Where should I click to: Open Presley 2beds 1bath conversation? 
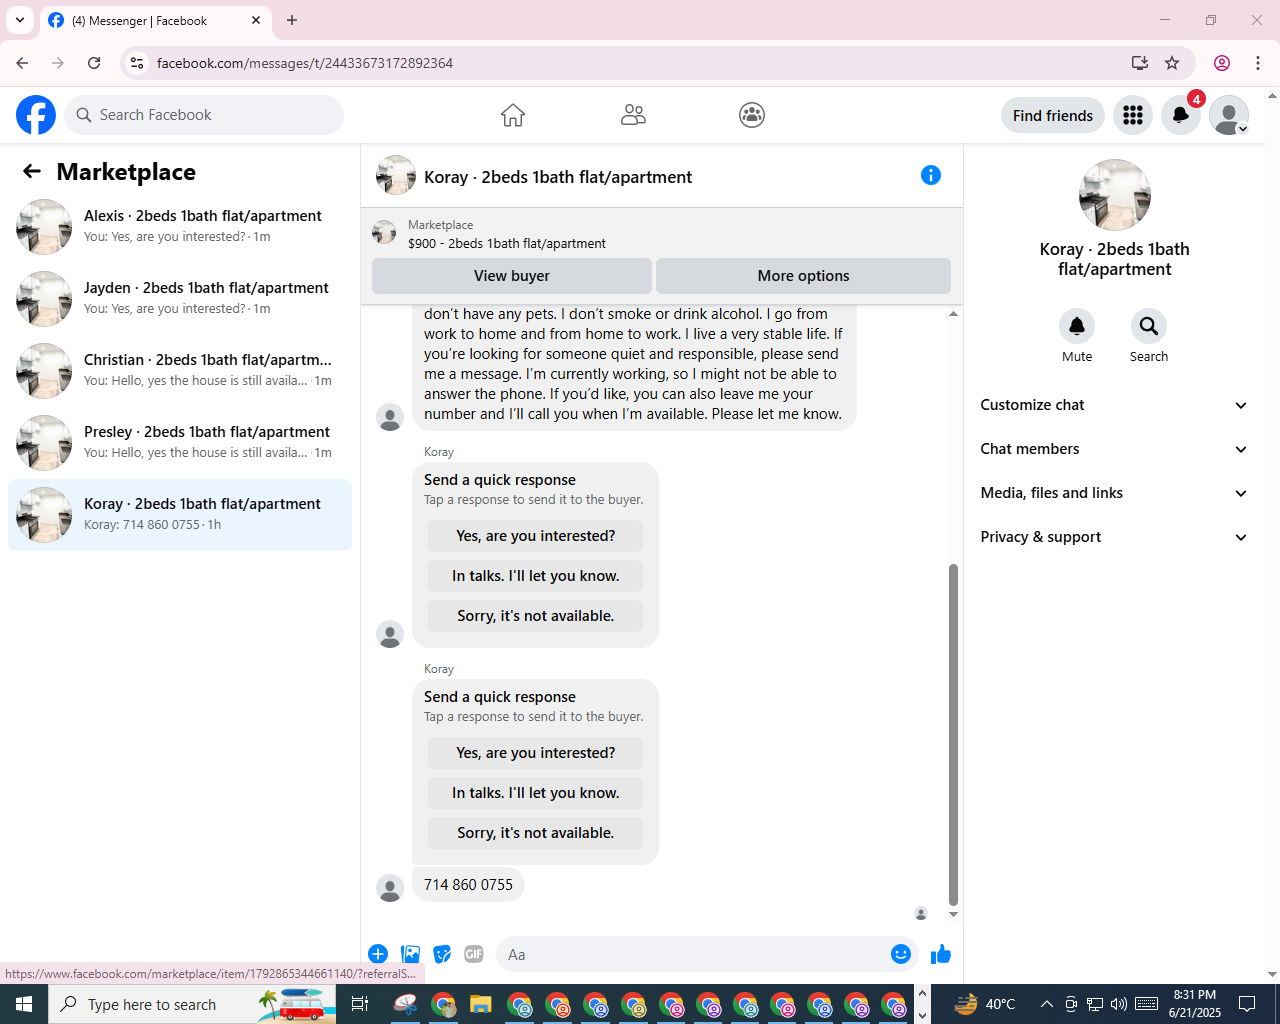tap(180, 443)
